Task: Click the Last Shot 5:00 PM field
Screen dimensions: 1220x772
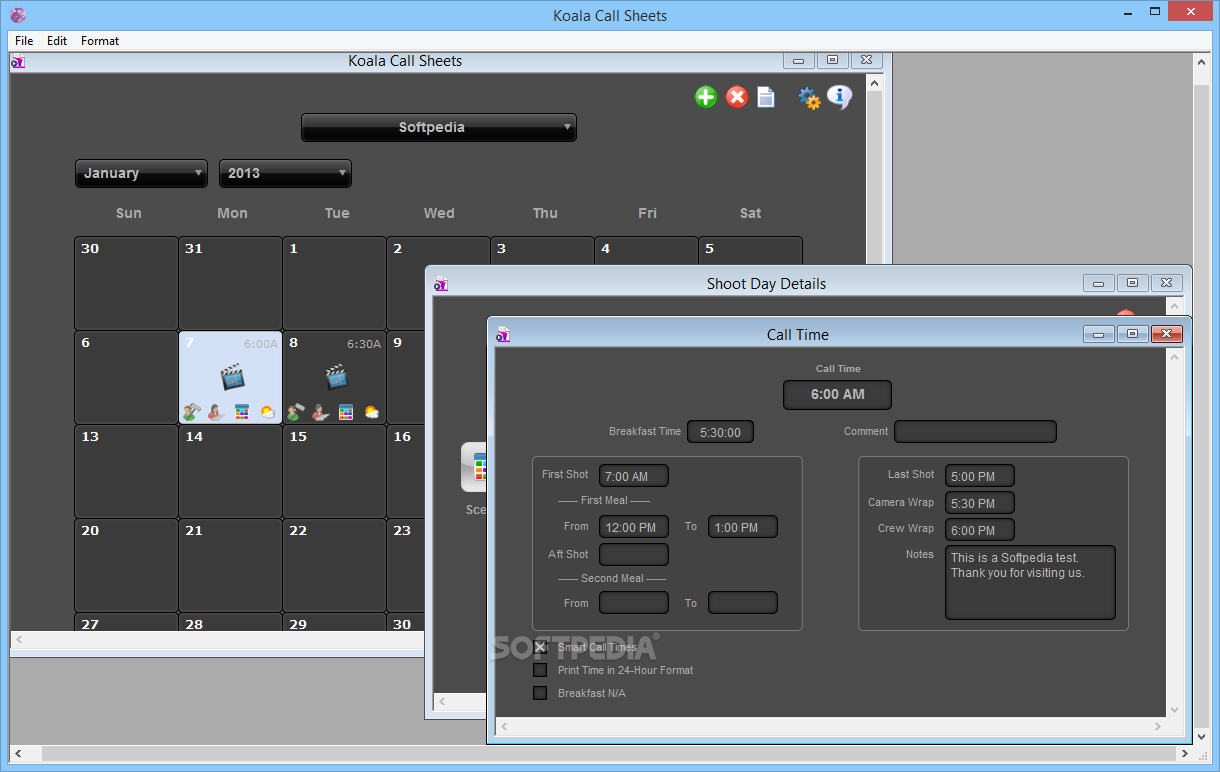Action: (980, 476)
